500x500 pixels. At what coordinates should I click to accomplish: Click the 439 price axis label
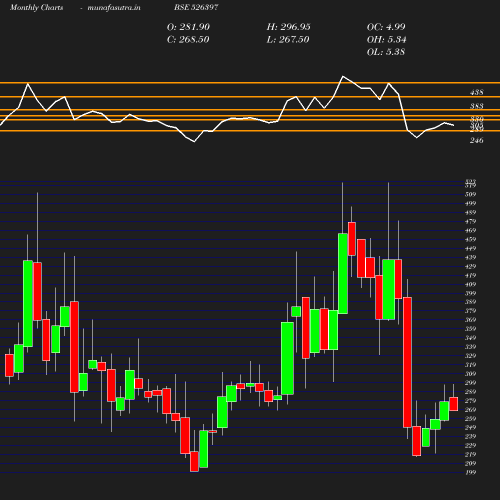point(471,257)
